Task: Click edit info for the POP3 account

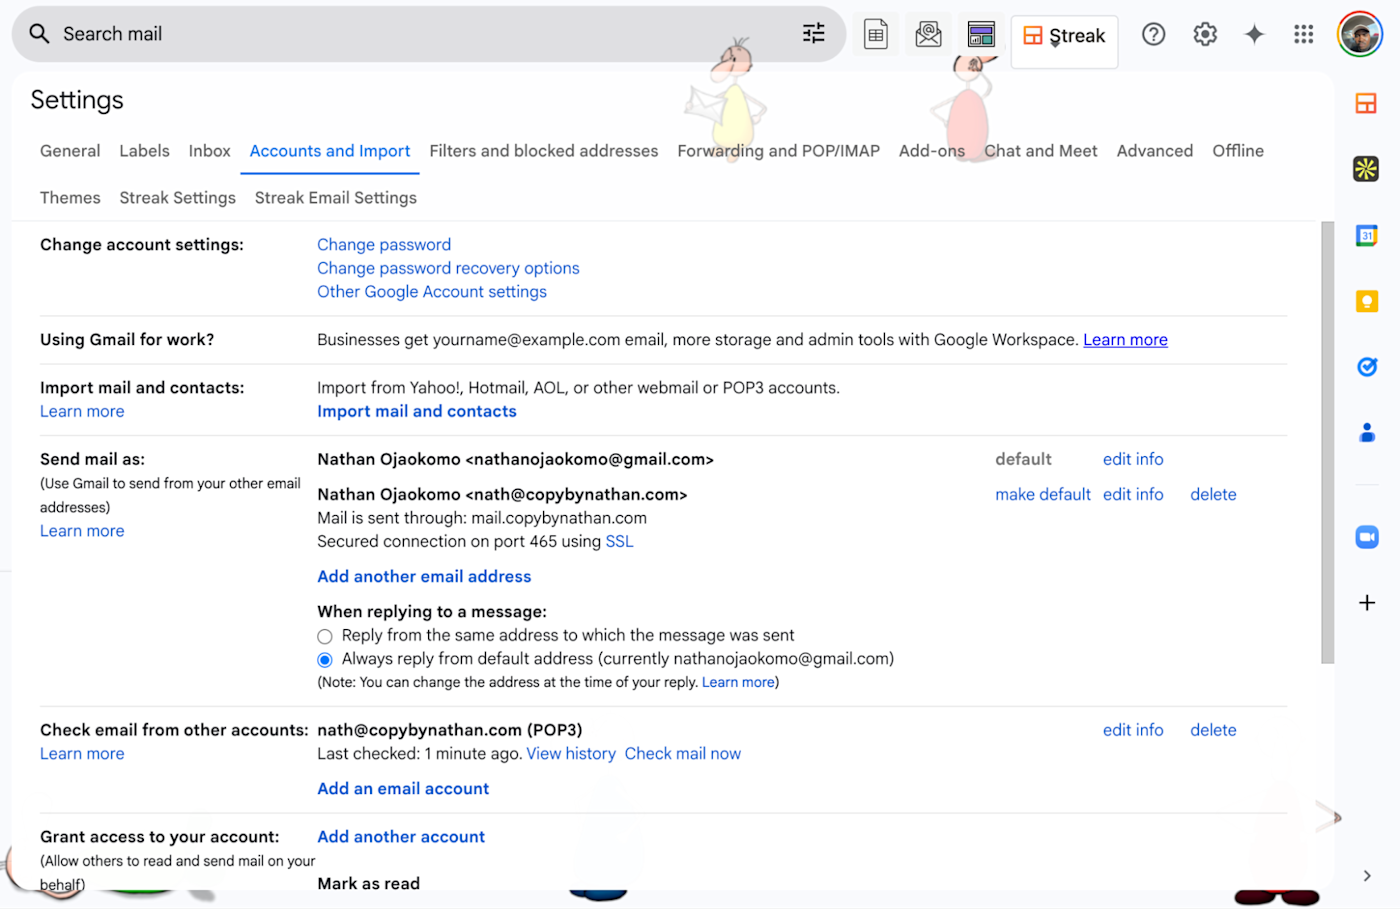Action: (x=1133, y=730)
